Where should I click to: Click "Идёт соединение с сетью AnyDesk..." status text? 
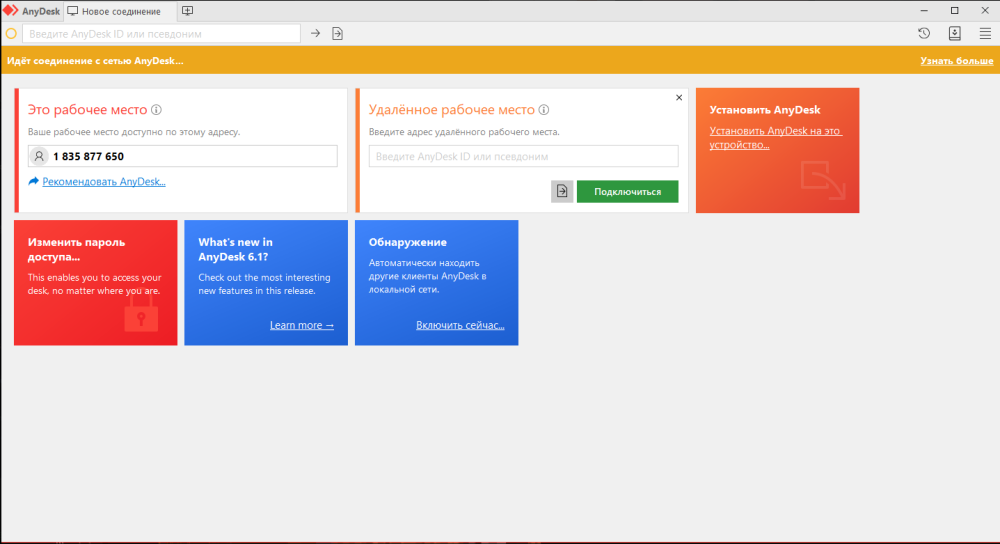pyautogui.click(x=95, y=61)
